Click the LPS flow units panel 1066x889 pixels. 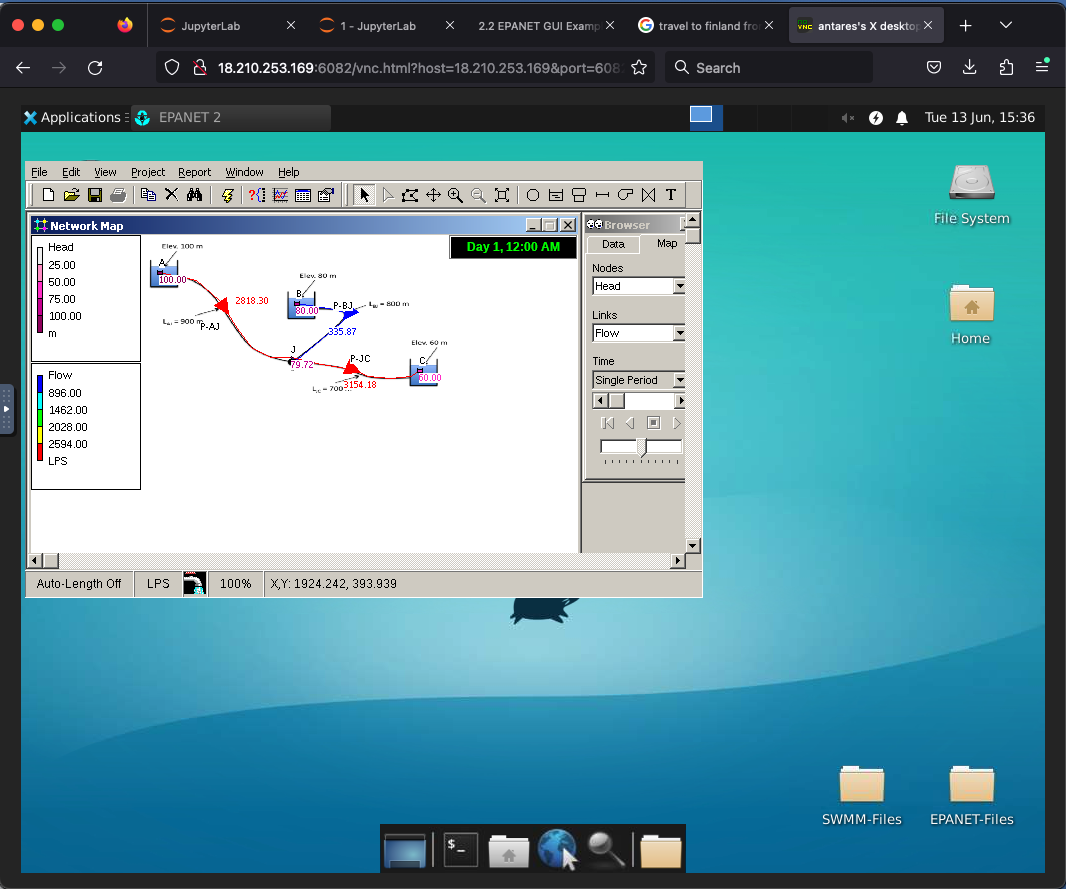[x=158, y=584]
